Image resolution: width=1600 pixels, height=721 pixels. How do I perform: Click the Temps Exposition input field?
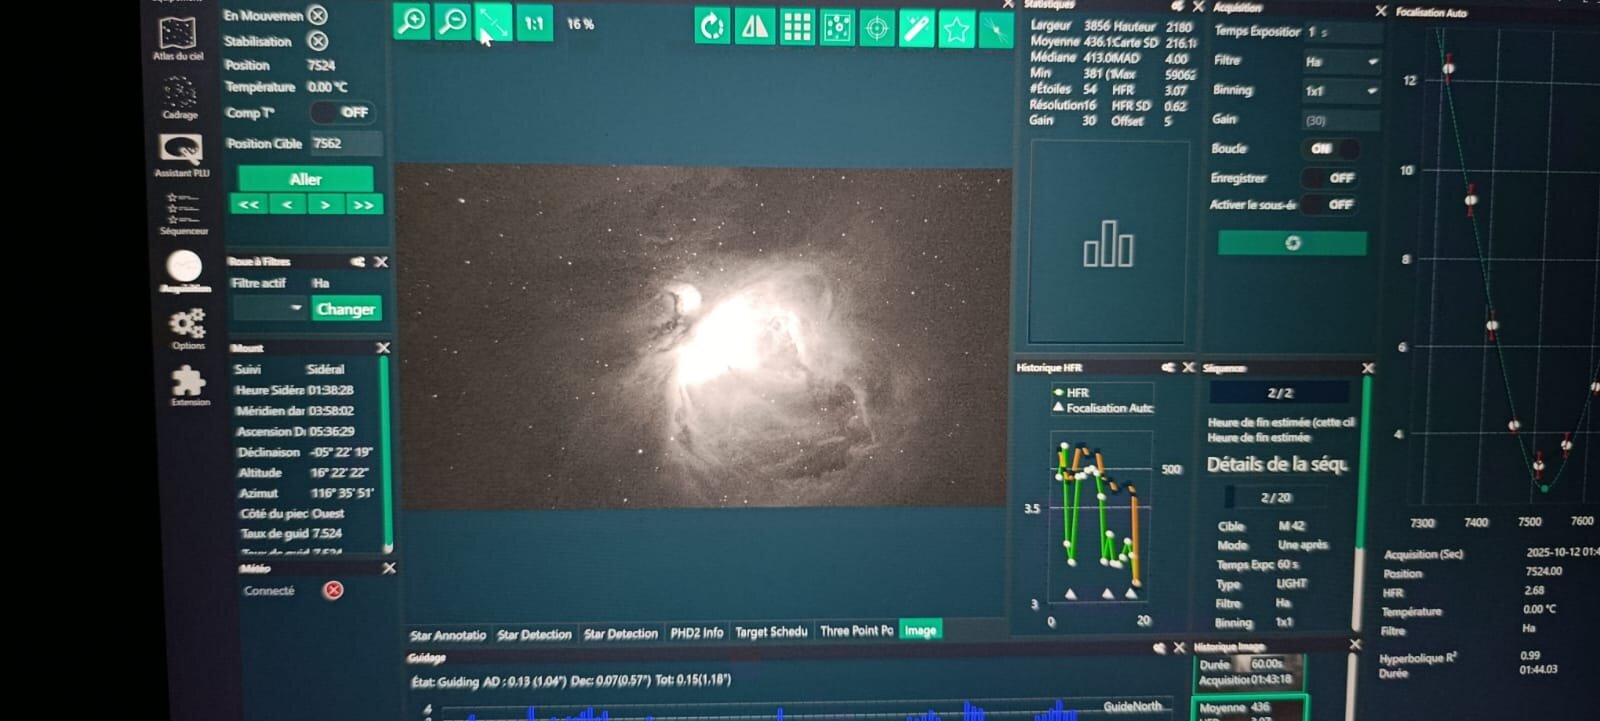click(x=1342, y=32)
